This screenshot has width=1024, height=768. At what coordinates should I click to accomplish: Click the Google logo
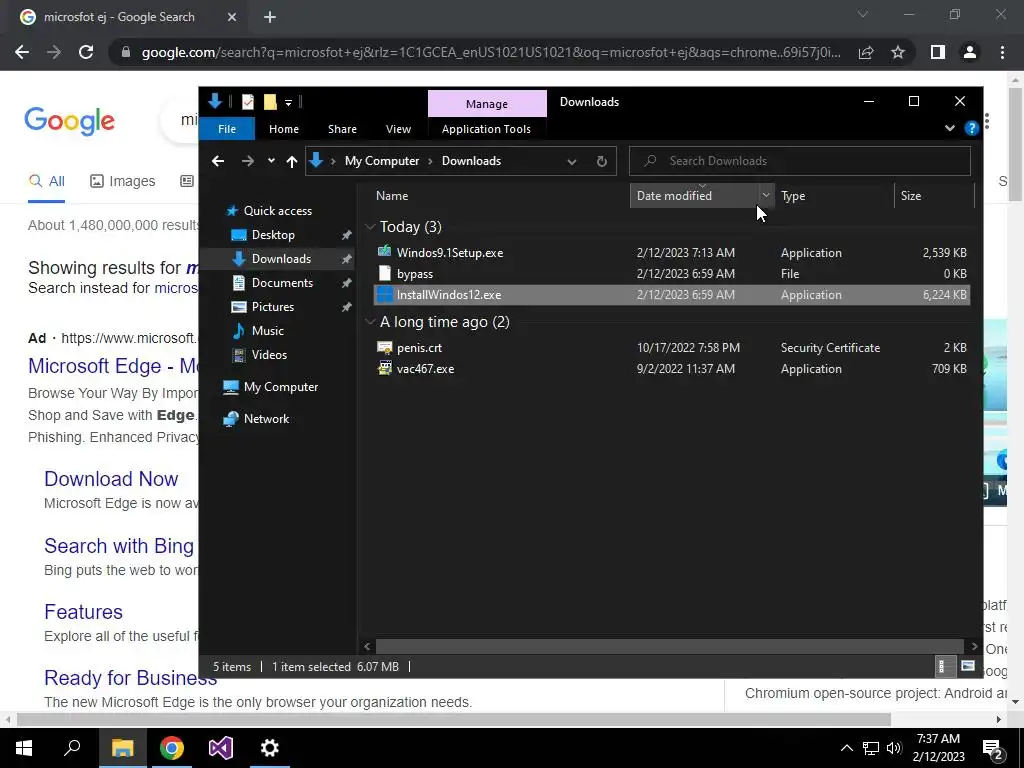pos(69,121)
